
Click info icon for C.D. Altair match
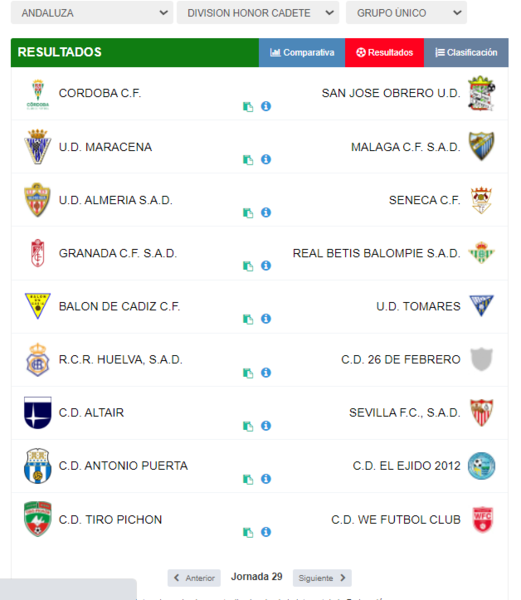pyautogui.click(x=266, y=426)
